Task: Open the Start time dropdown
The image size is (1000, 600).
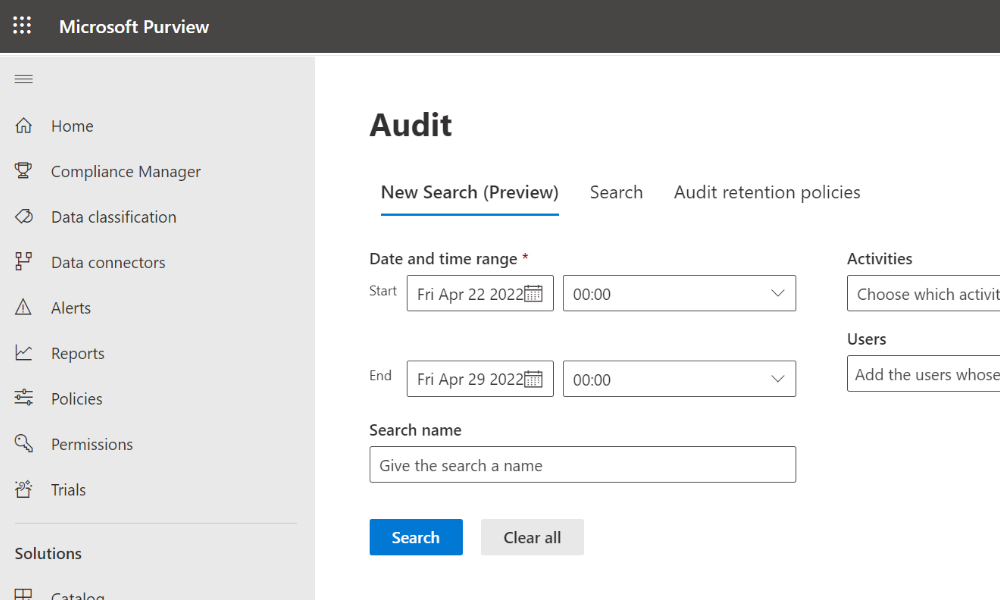Action: click(x=778, y=293)
